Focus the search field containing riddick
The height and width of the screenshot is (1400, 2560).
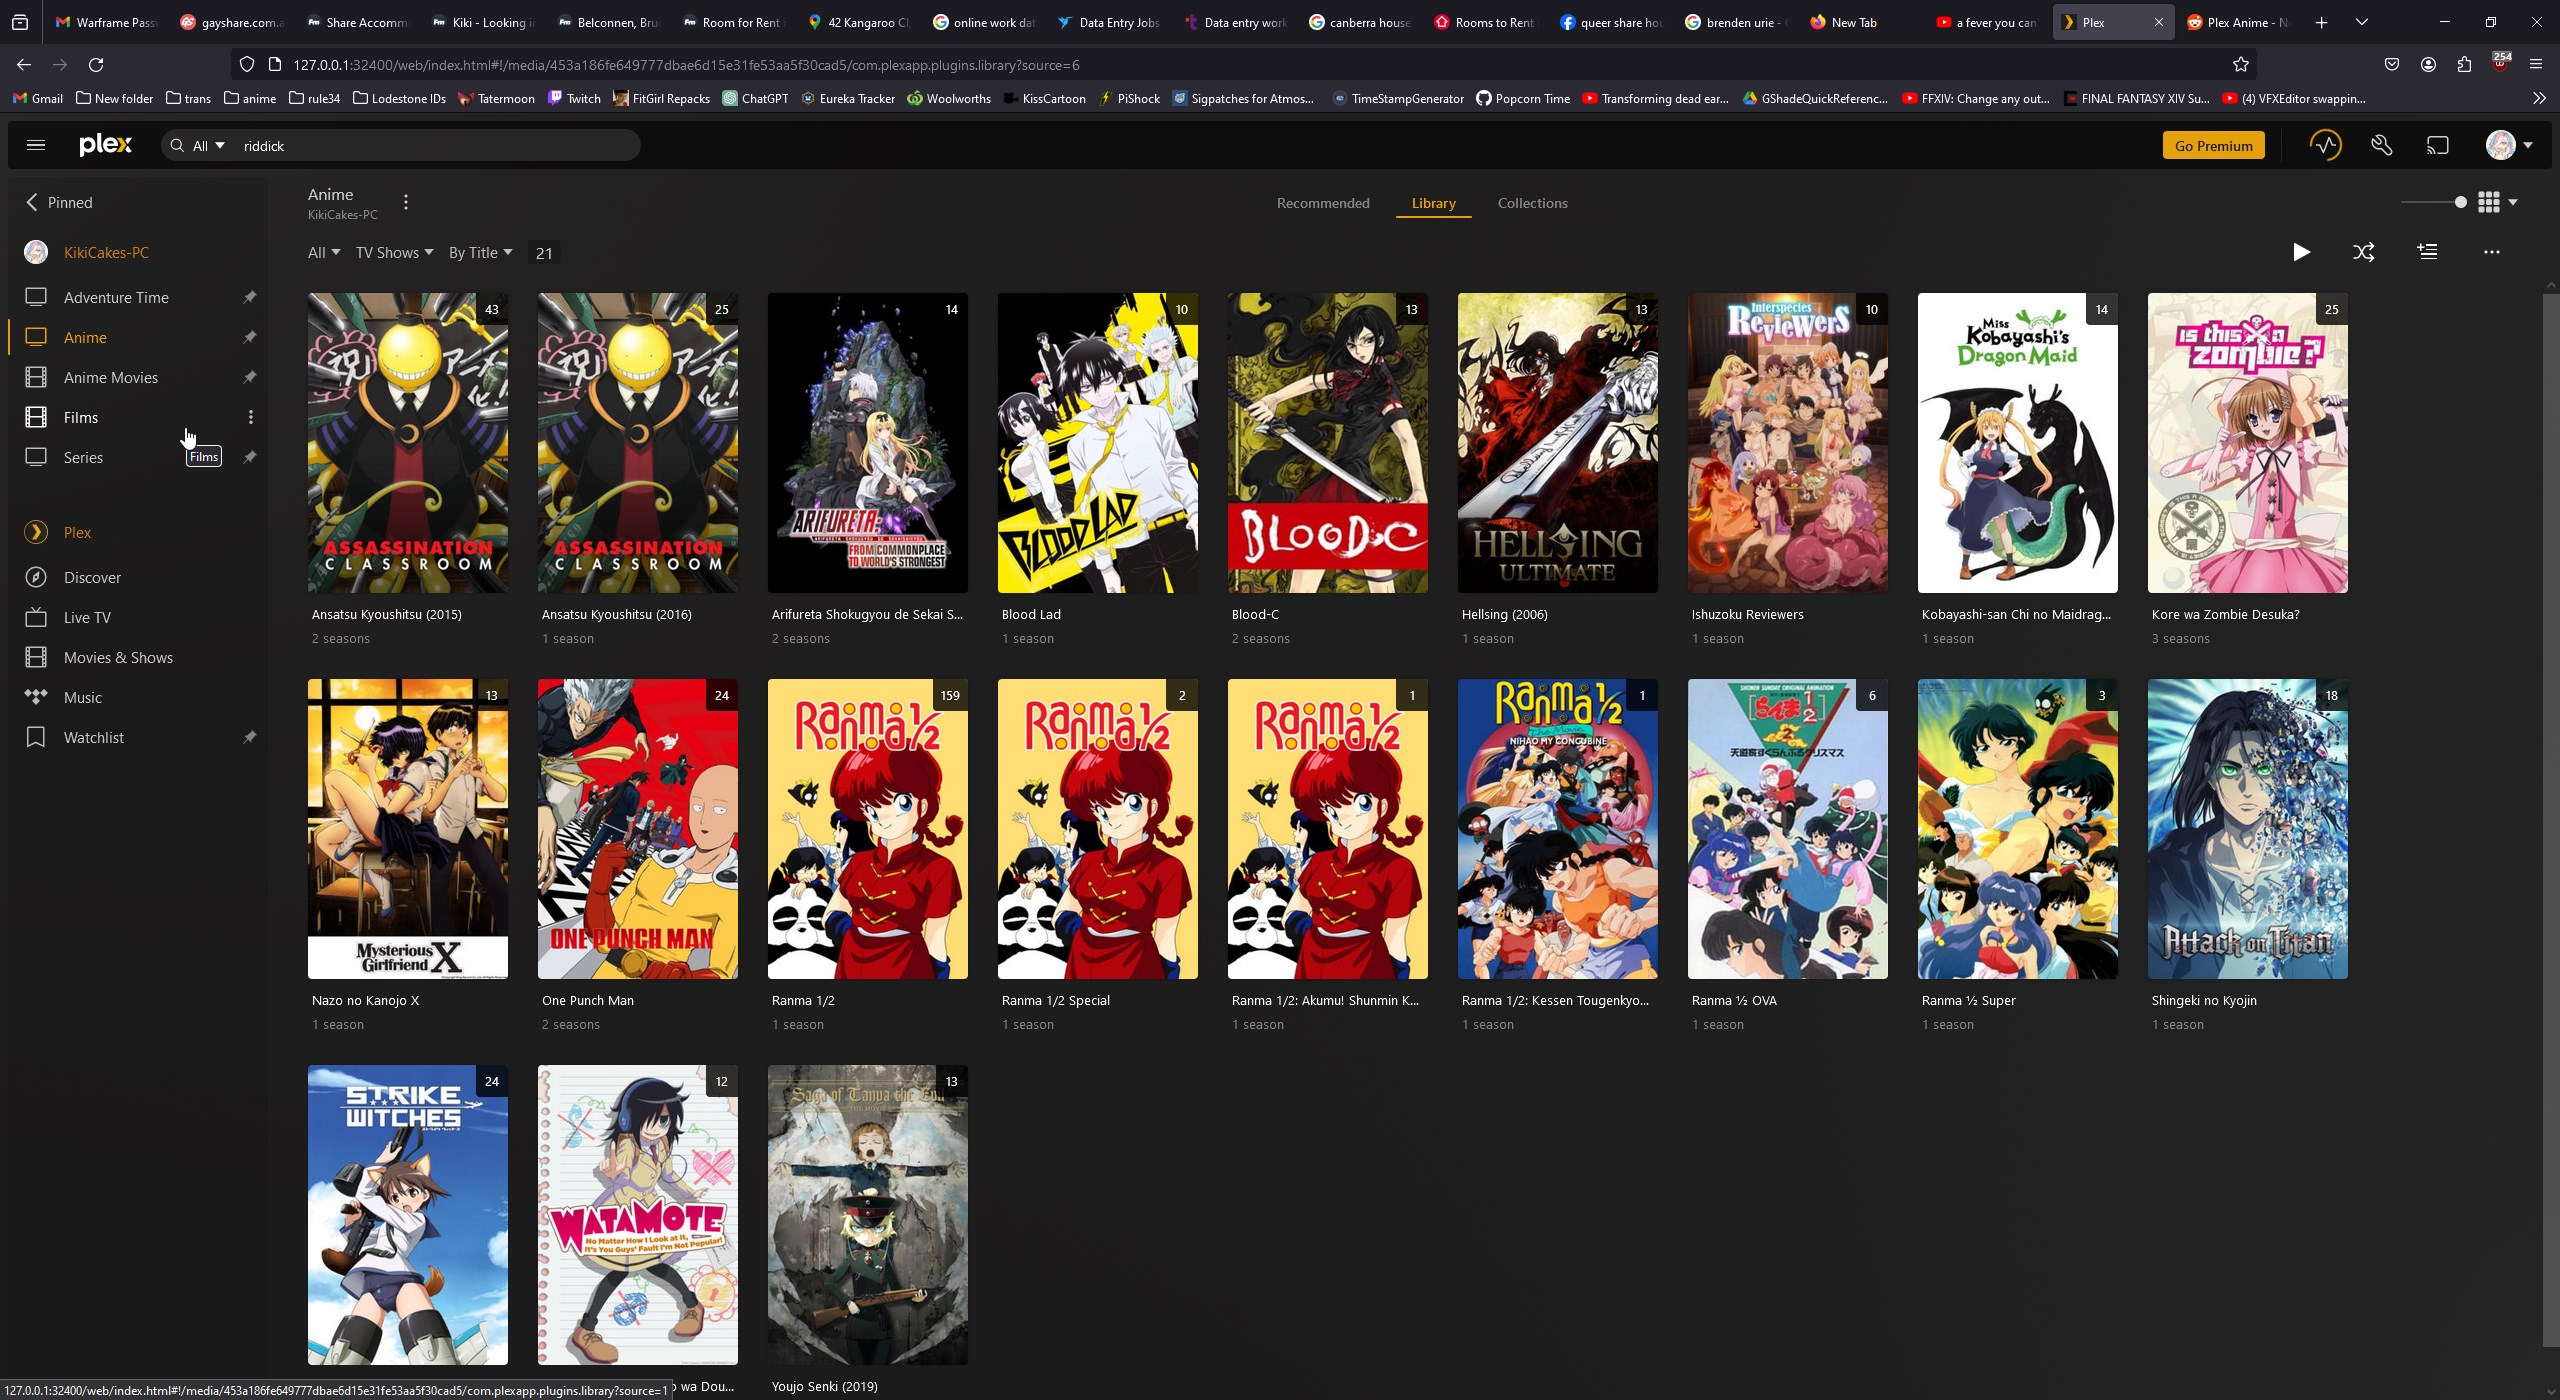pos(435,146)
